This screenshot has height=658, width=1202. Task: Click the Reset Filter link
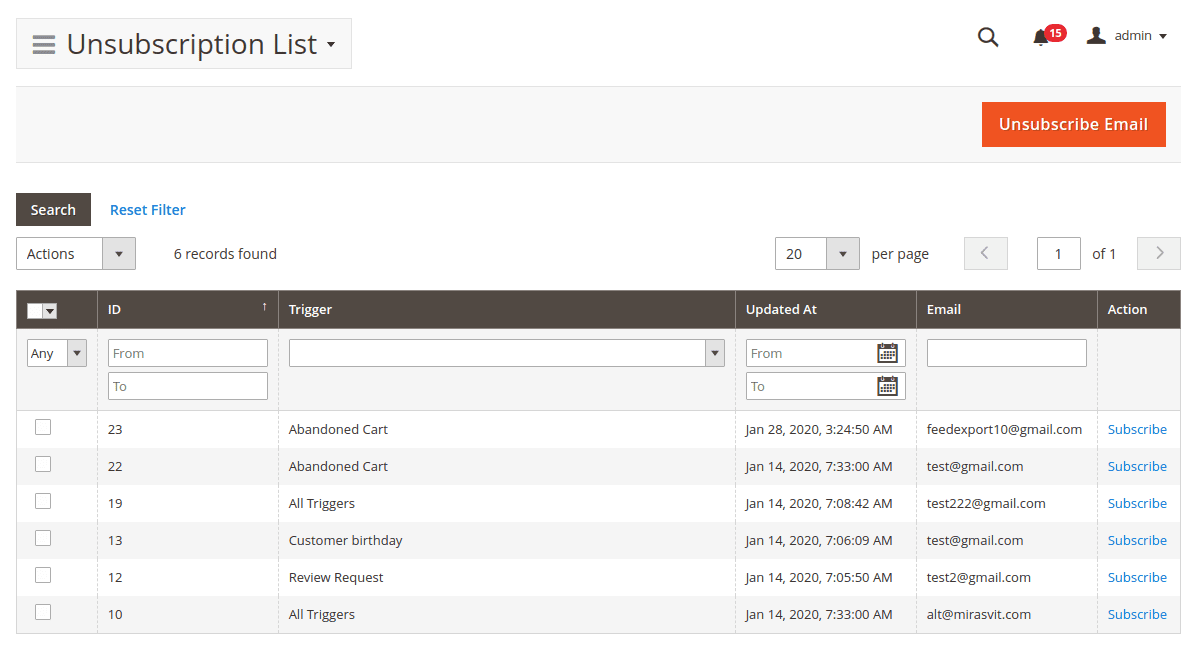point(147,210)
